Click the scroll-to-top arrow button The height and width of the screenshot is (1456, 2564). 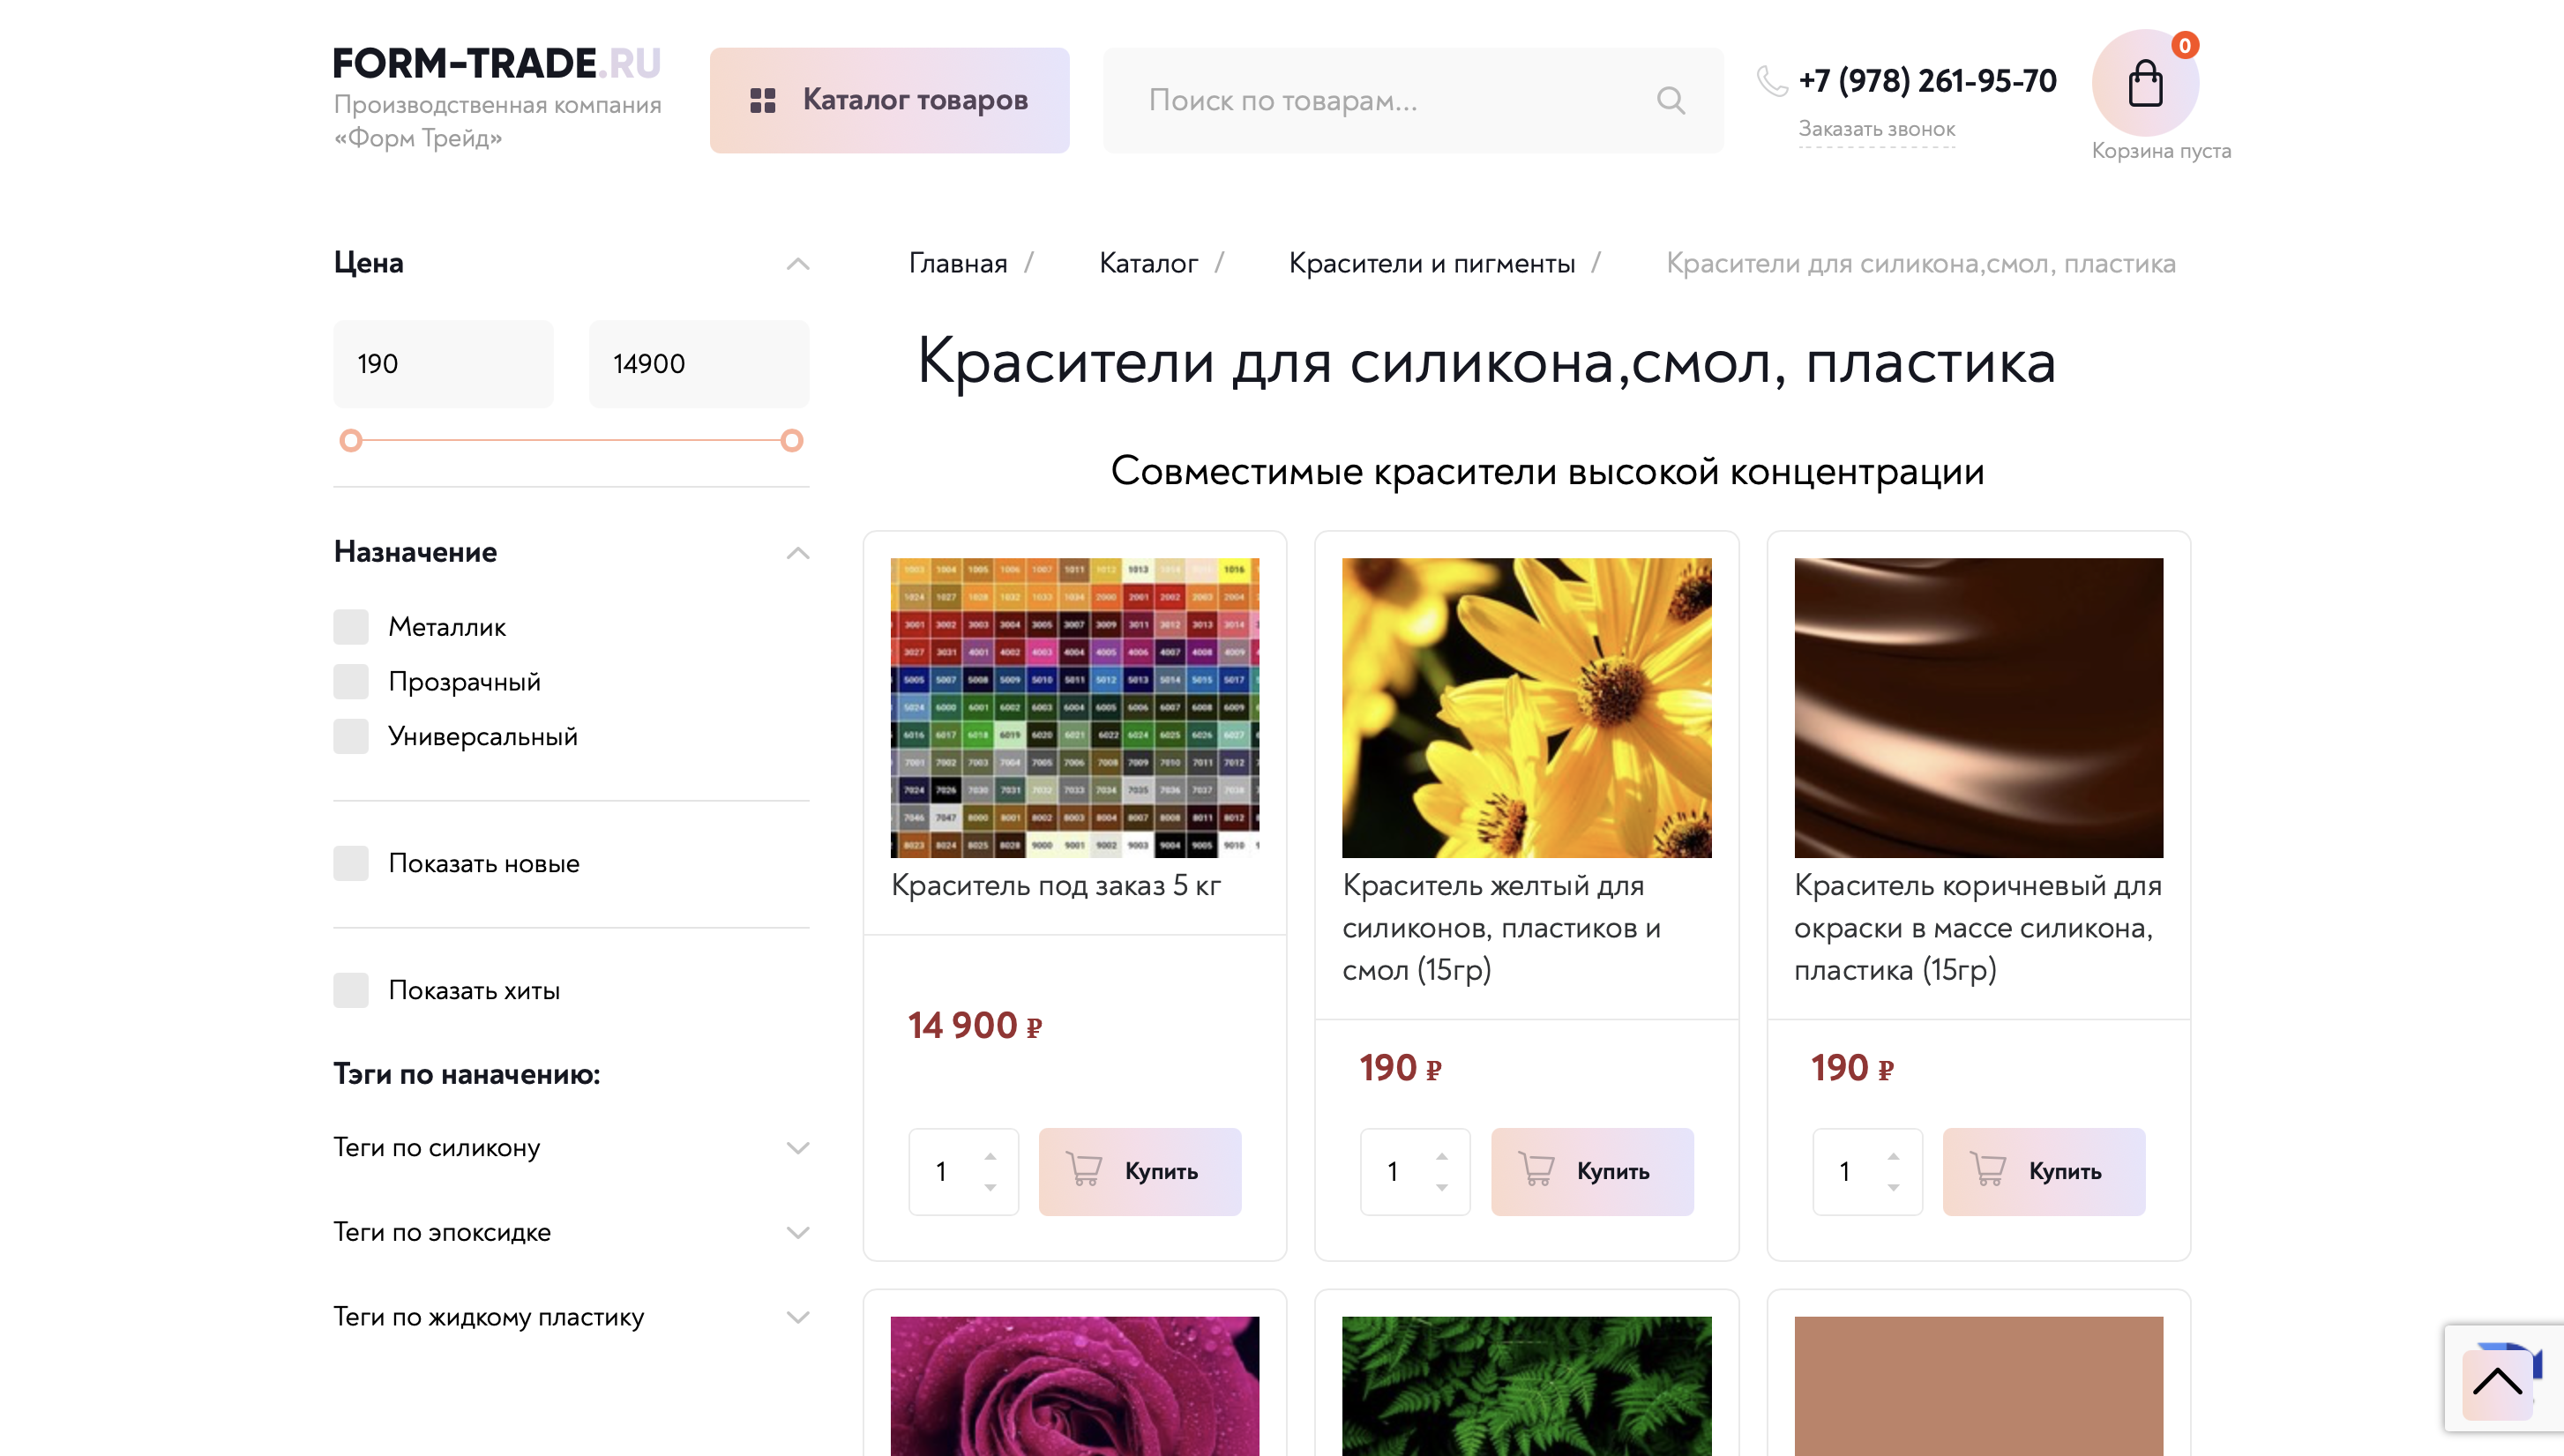point(2497,1383)
